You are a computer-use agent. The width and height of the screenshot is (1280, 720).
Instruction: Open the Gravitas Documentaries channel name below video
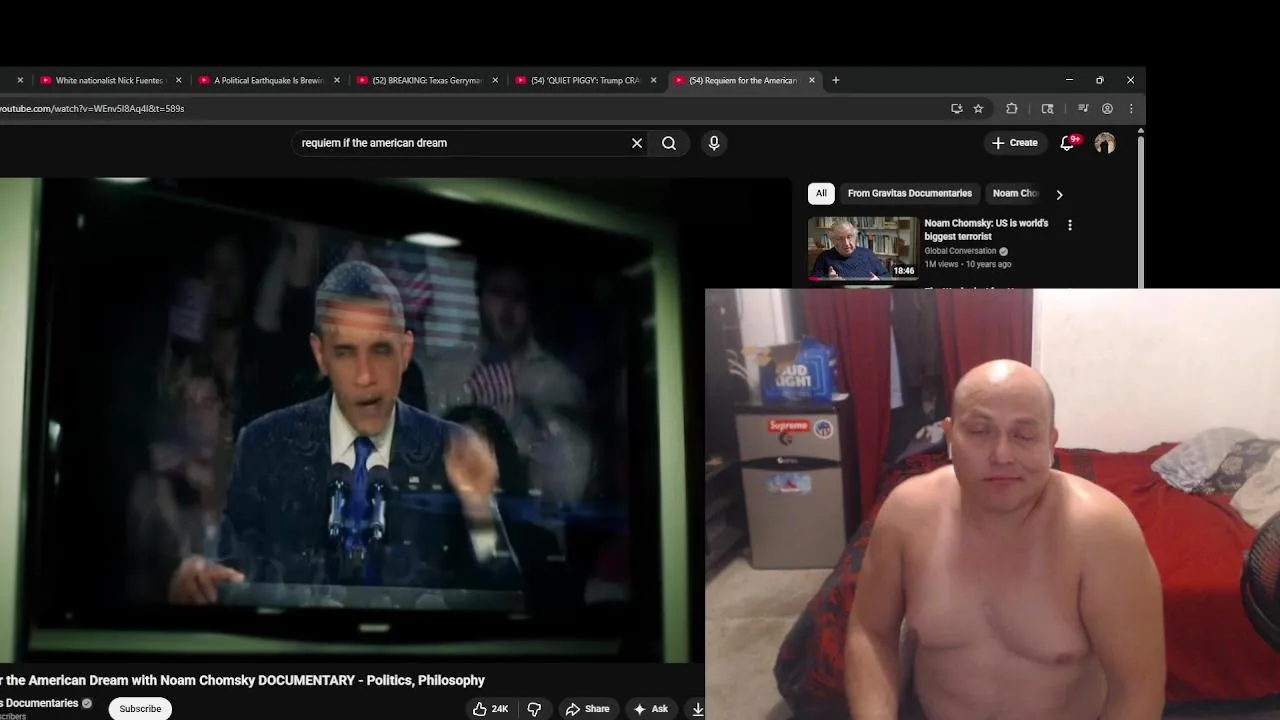click(x=39, y=703)
